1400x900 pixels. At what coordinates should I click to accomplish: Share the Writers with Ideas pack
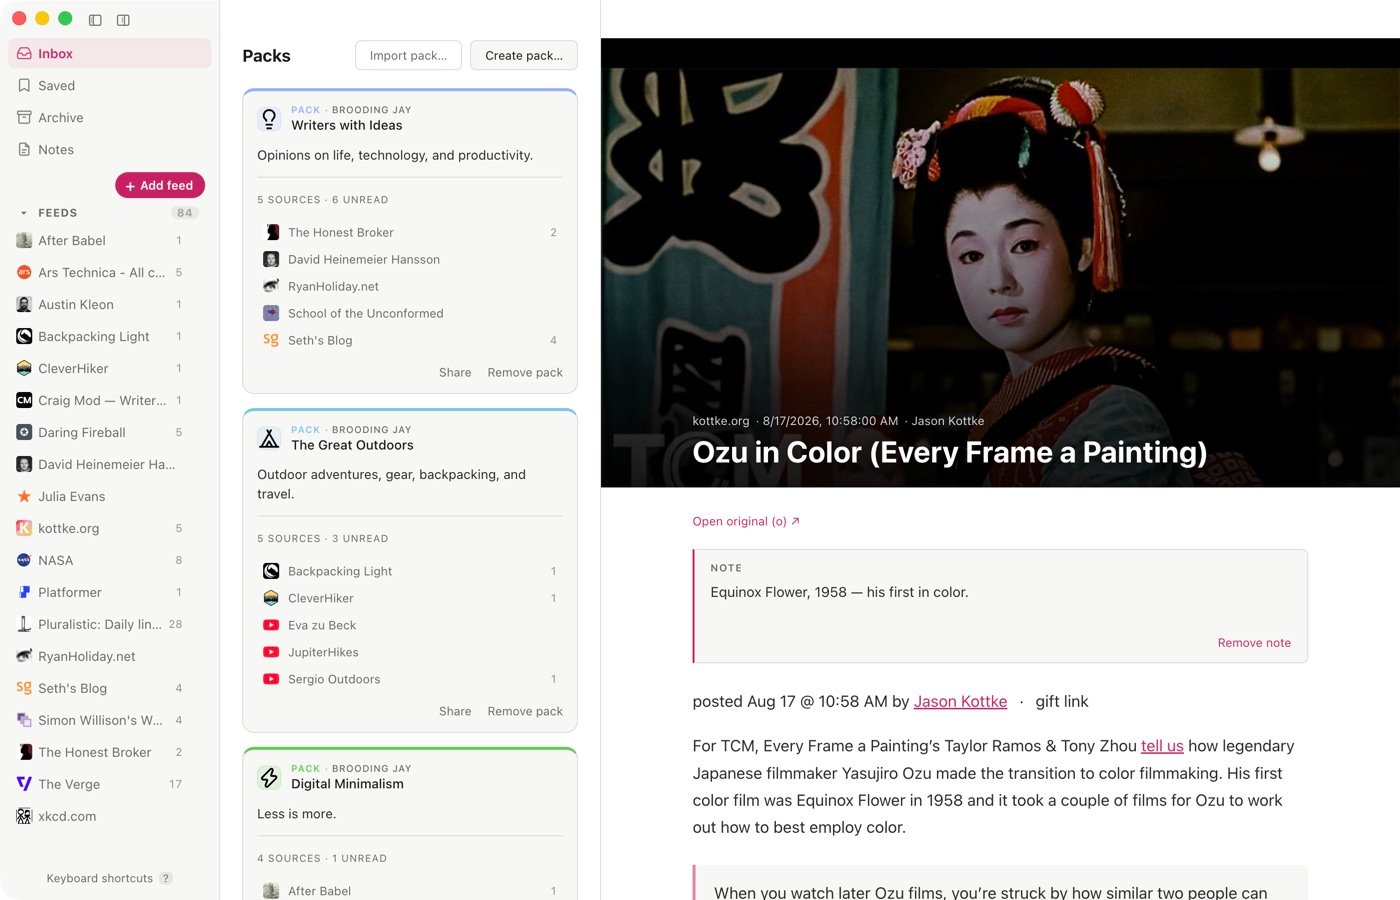tap(455, 373)
